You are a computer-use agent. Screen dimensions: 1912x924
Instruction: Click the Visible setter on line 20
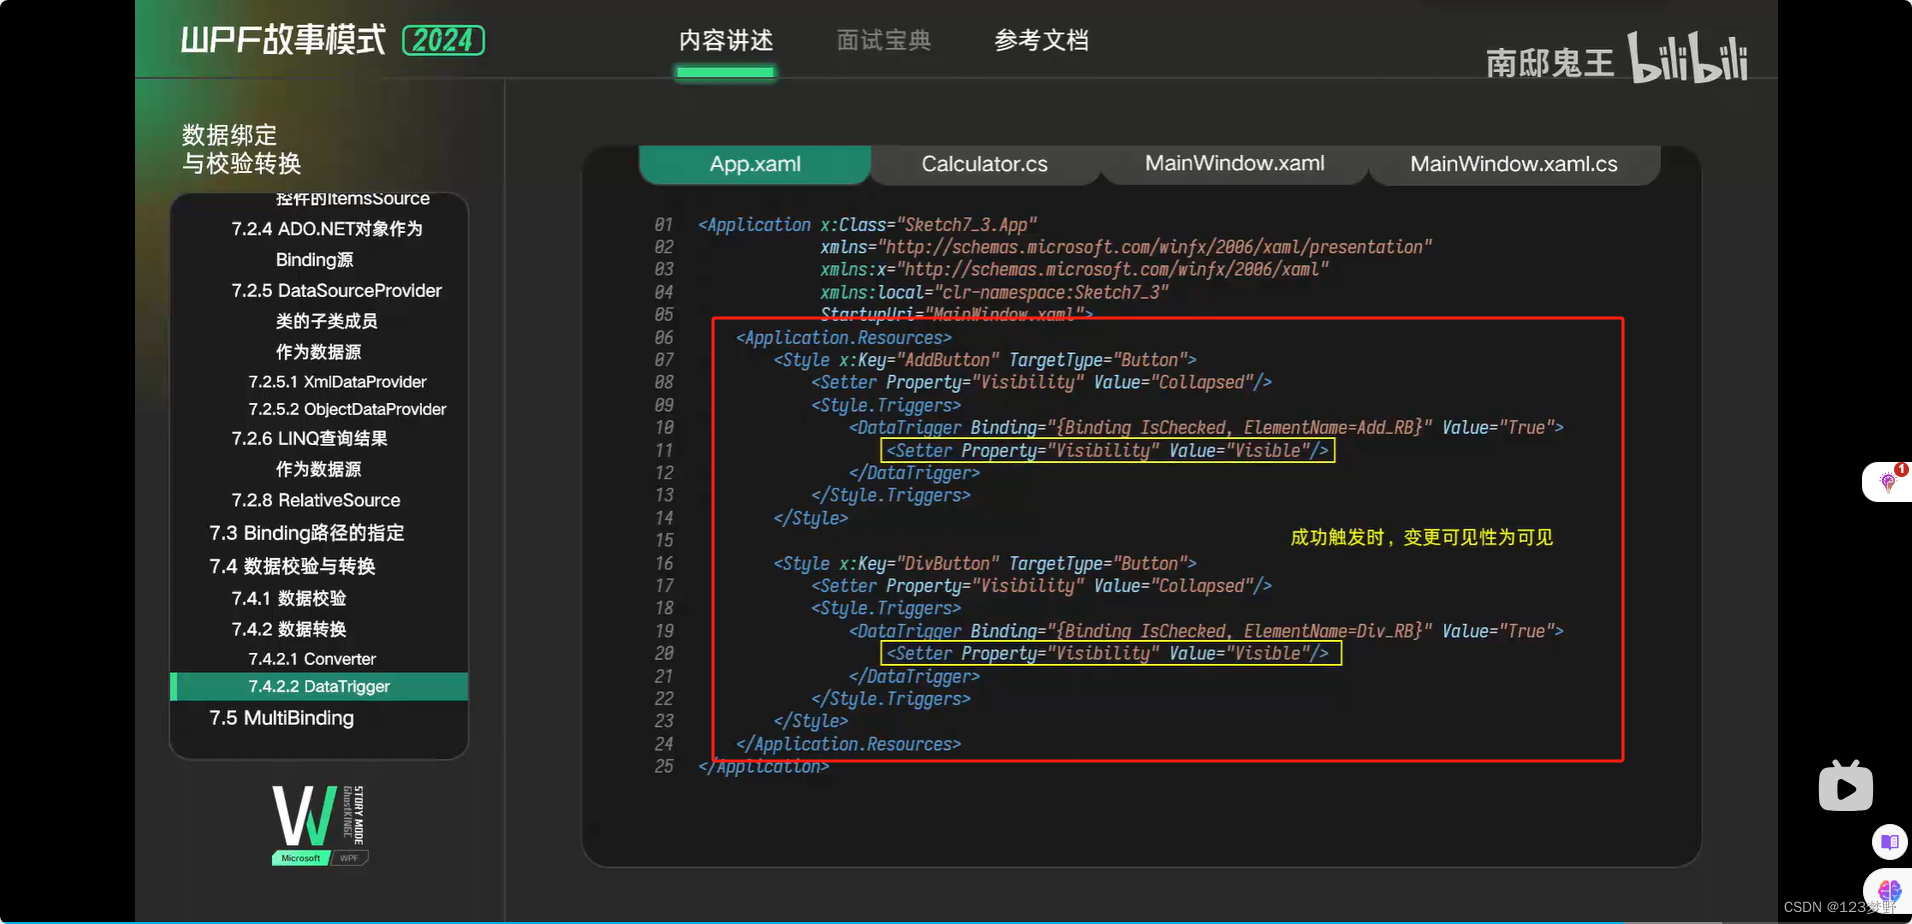pyautogui.click(x=1111, y=654)
